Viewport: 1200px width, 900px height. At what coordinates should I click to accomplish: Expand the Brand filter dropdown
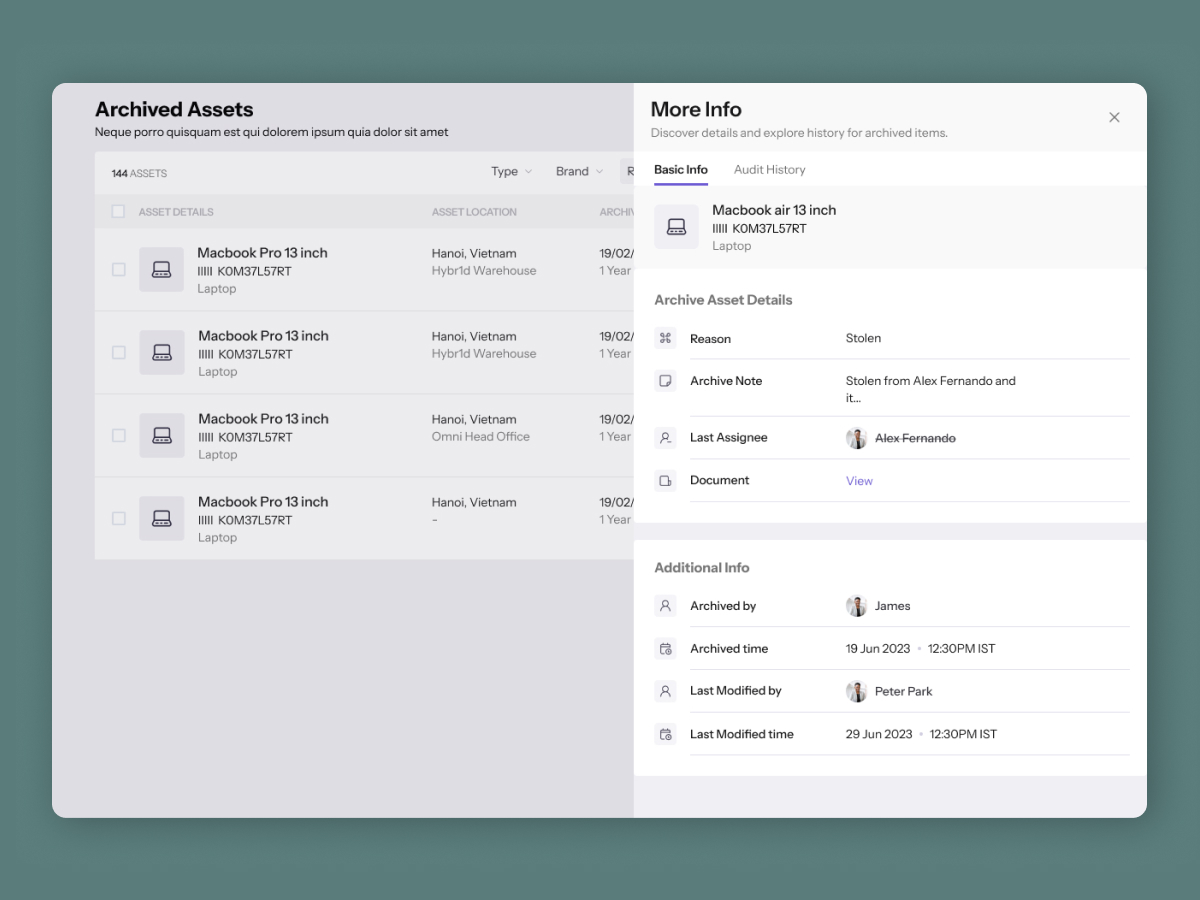click(579, 172)
